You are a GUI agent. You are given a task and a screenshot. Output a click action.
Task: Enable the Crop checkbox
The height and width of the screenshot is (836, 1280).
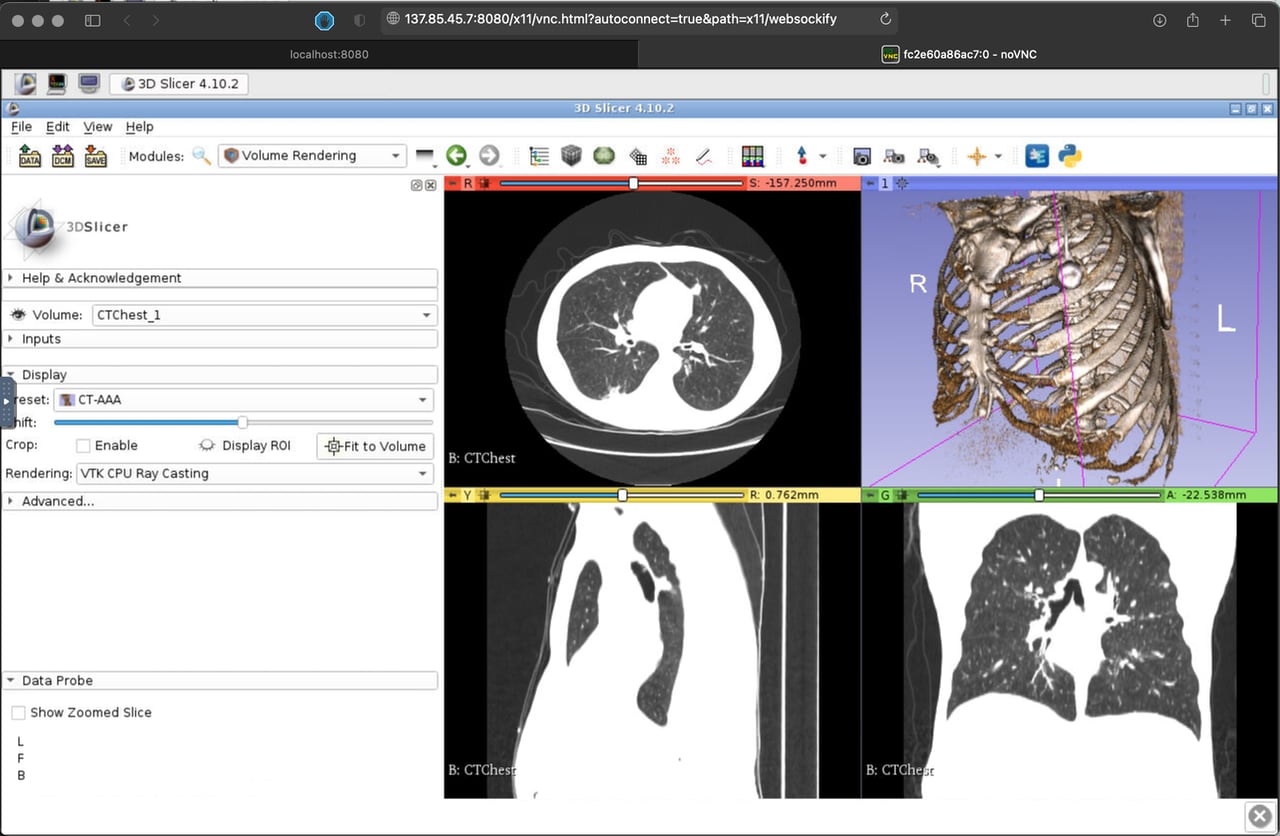point(84,446)
